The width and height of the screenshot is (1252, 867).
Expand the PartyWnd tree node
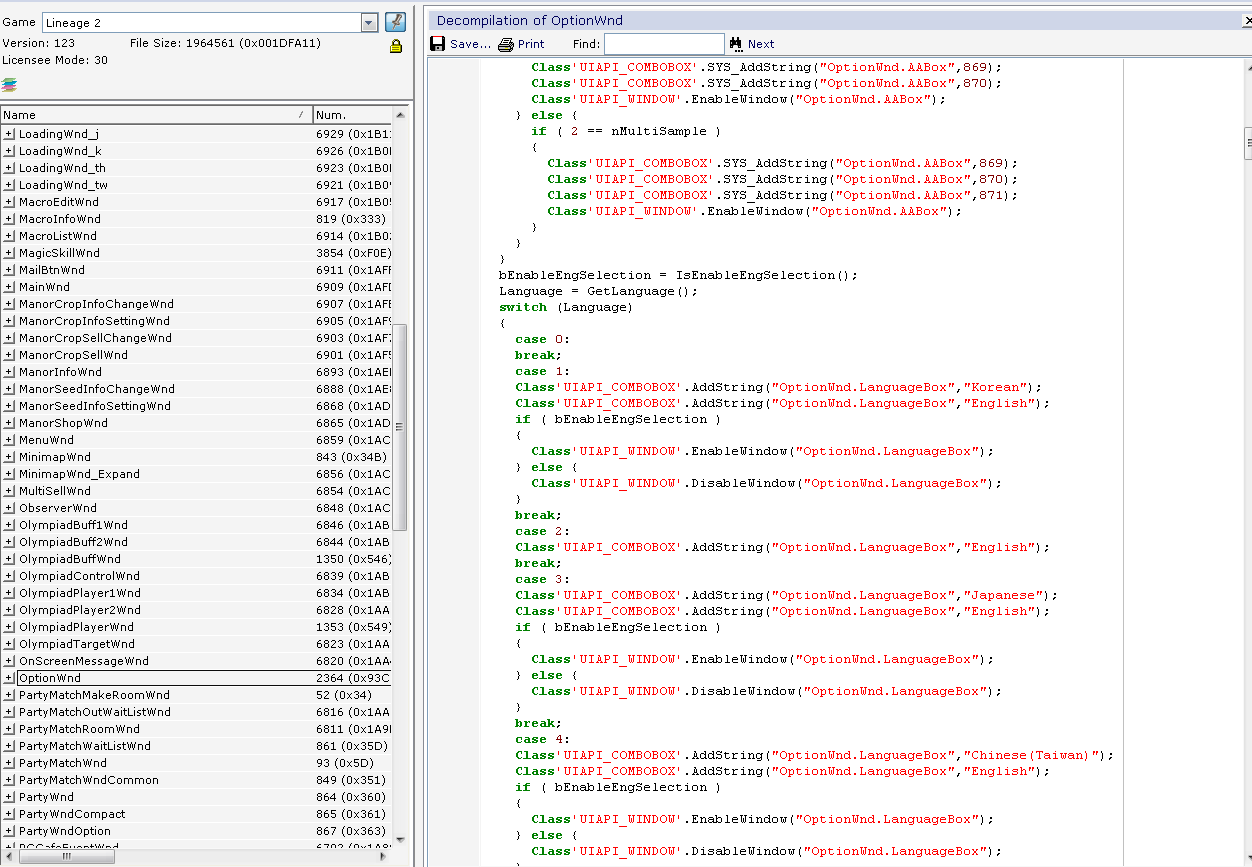(x=9, y=797)
